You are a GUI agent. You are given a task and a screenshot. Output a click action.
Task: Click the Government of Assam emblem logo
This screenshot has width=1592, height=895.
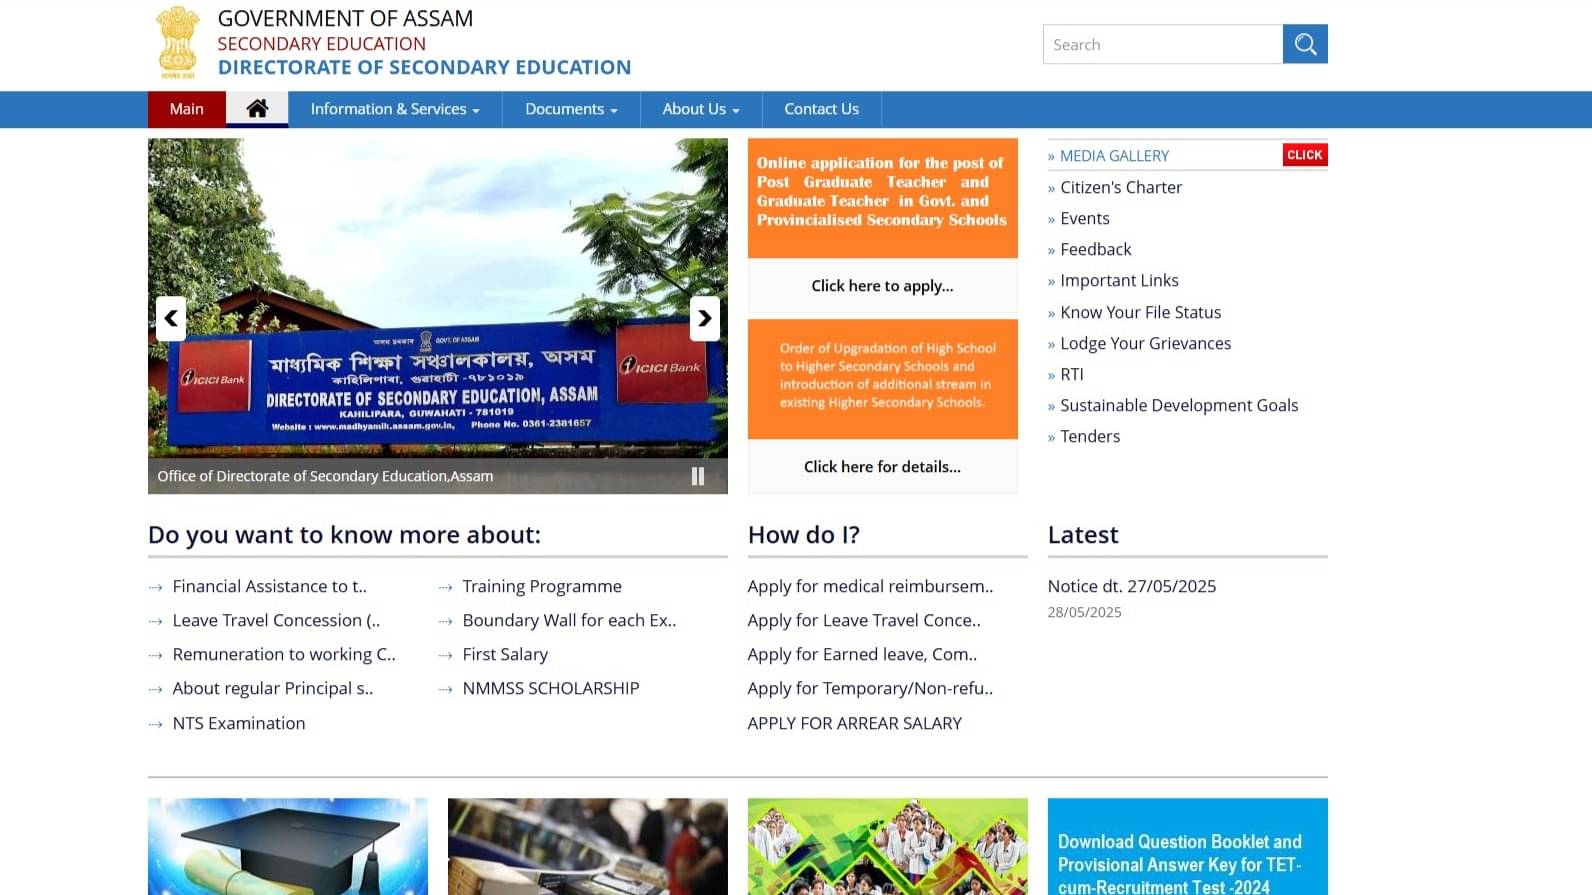(x=179, y=43)
